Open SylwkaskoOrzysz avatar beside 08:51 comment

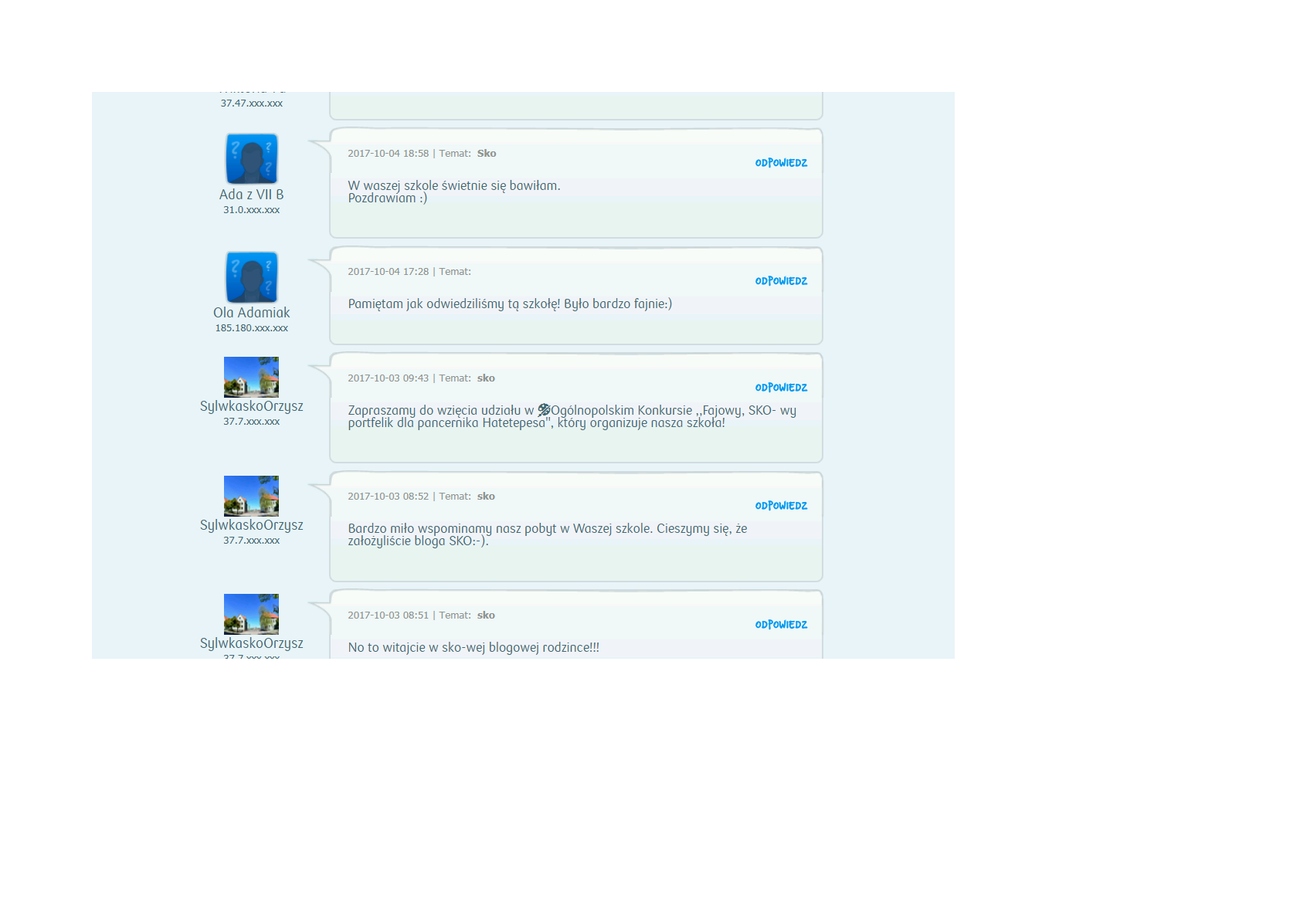click(251, 614)
